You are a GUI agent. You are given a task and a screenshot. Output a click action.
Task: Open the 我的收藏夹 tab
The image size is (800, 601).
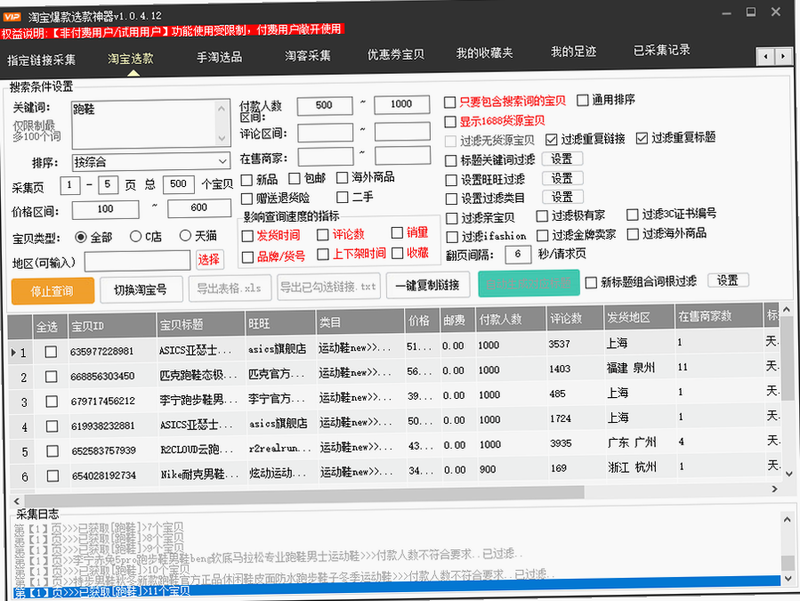[484, 53]
